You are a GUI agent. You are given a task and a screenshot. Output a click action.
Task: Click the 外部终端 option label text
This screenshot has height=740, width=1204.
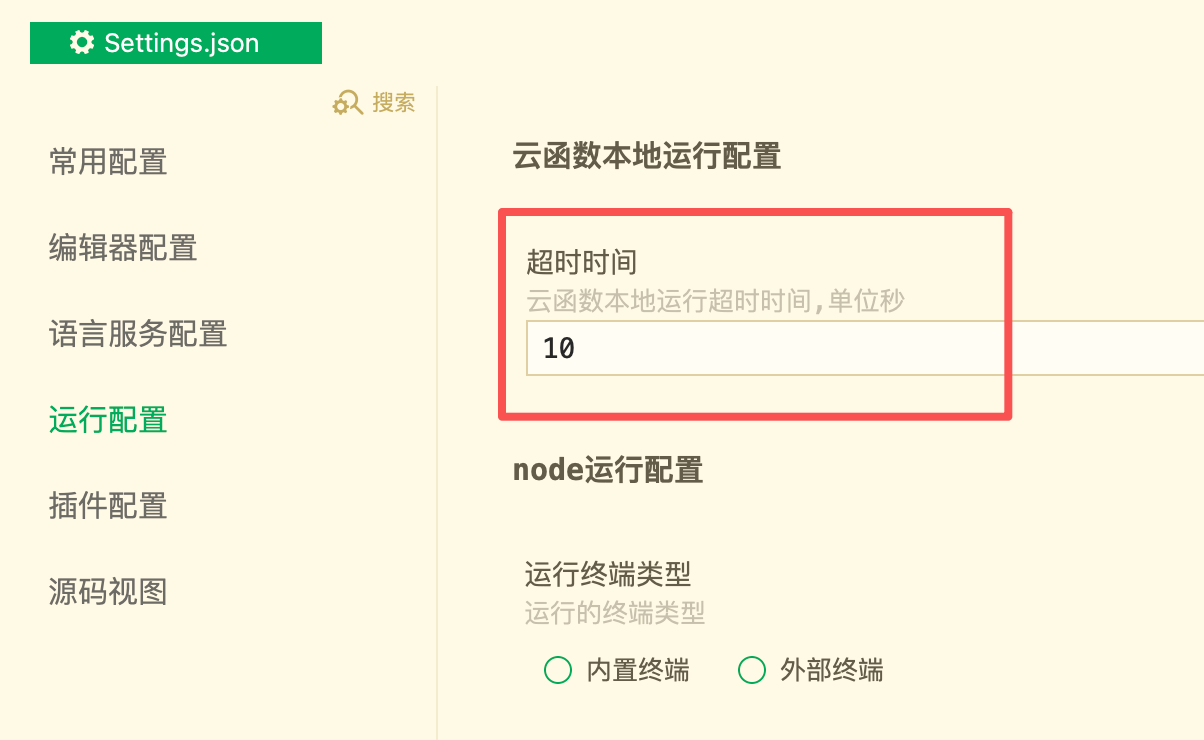click(x=831, y=670)
